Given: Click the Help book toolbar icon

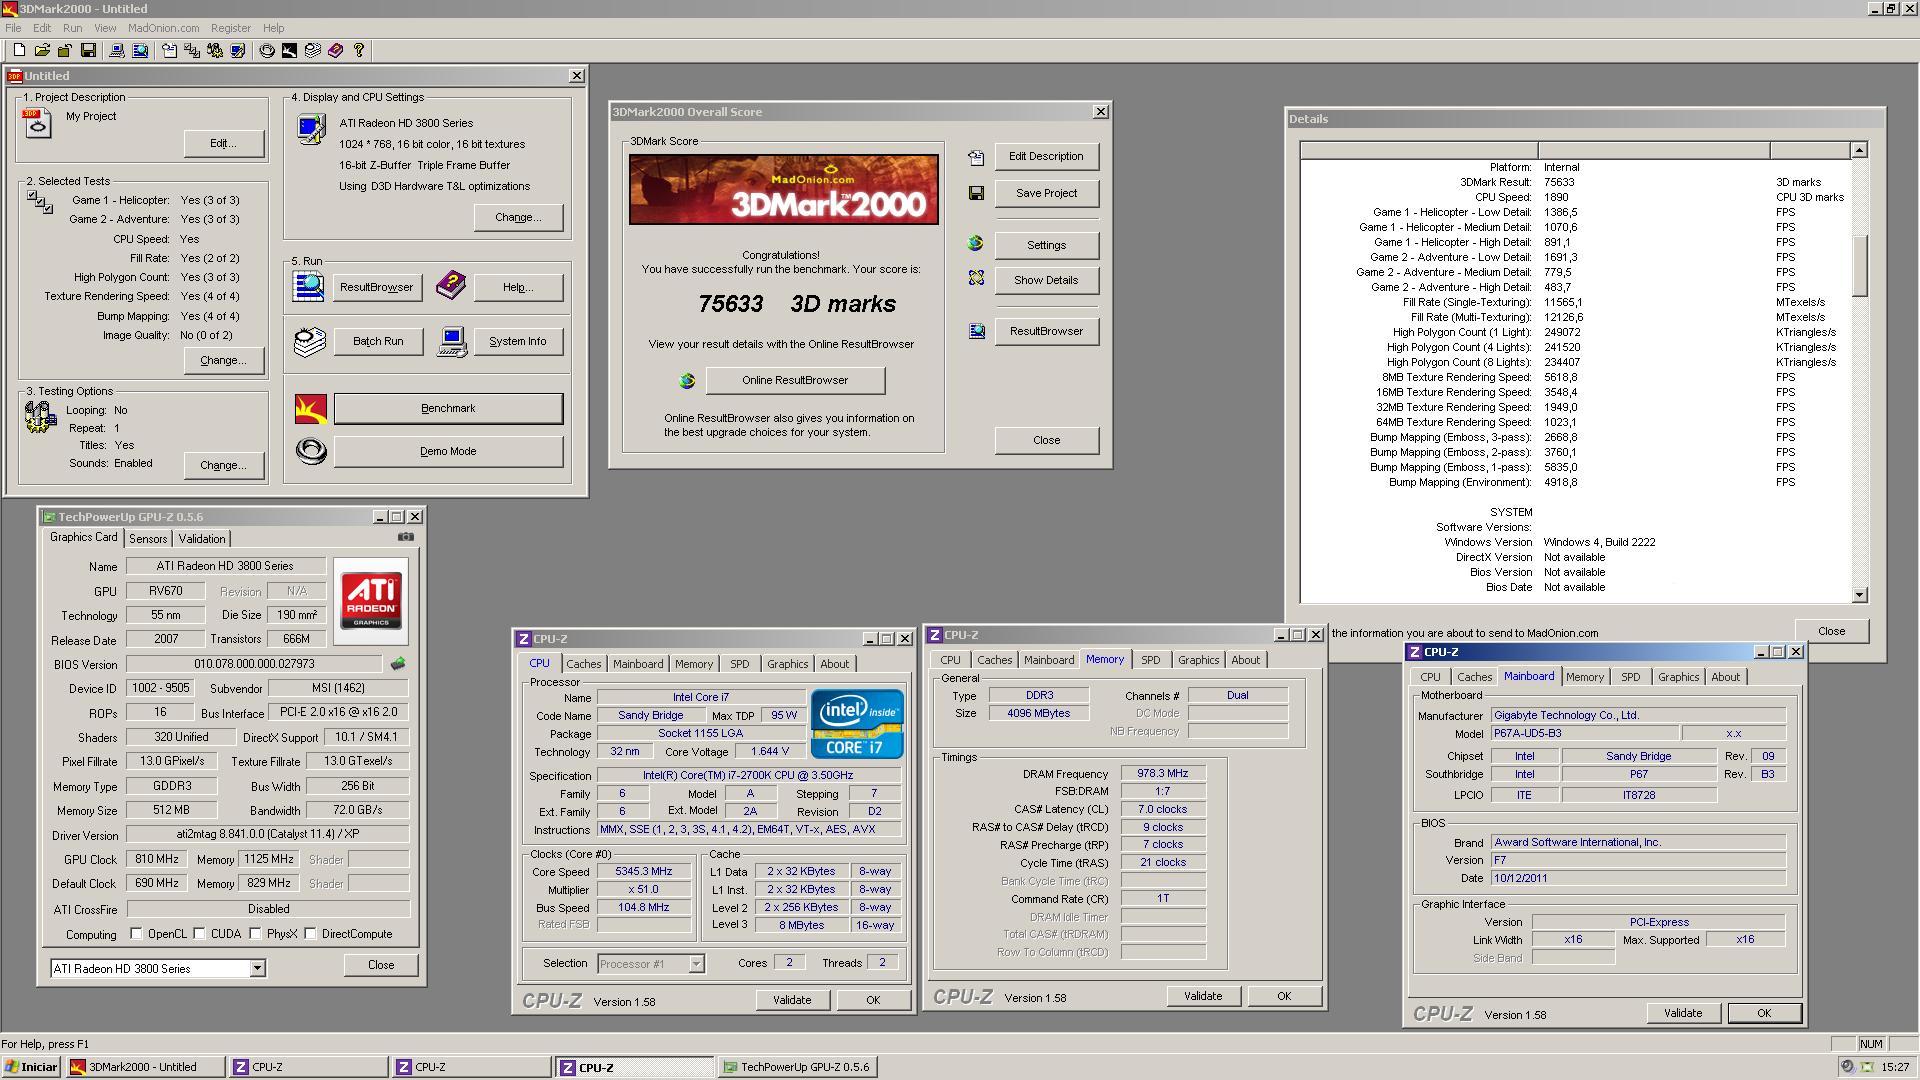Looking at the screenshot, I should 336,50.
